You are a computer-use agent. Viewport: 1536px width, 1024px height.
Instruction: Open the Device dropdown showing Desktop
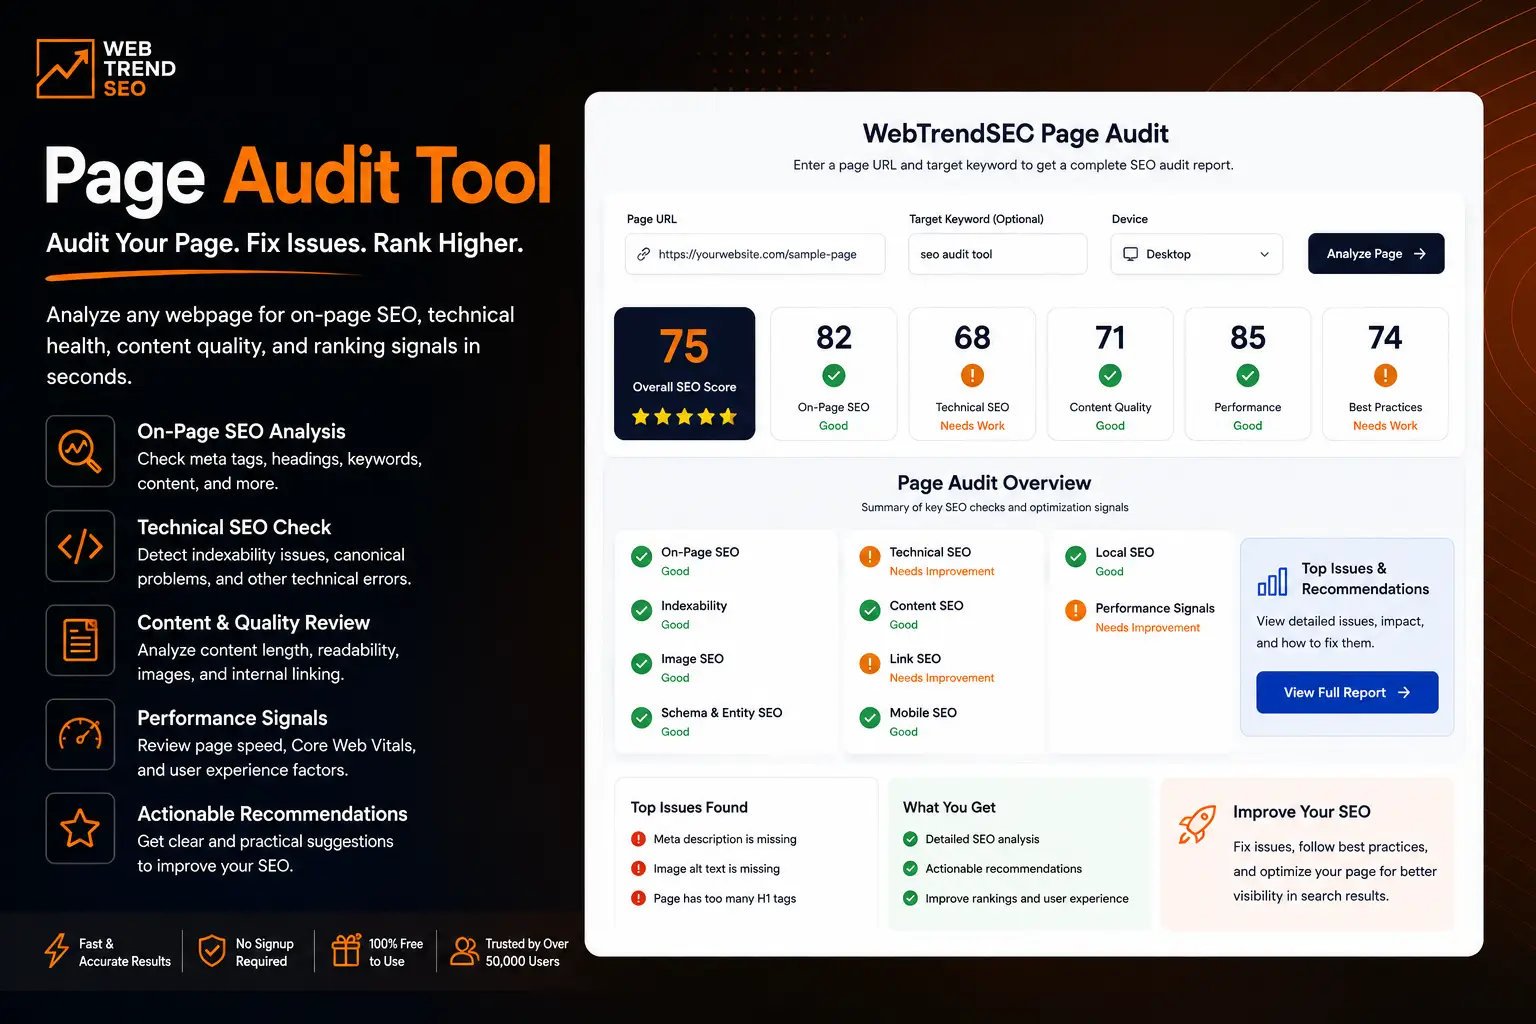(1197, 254)
